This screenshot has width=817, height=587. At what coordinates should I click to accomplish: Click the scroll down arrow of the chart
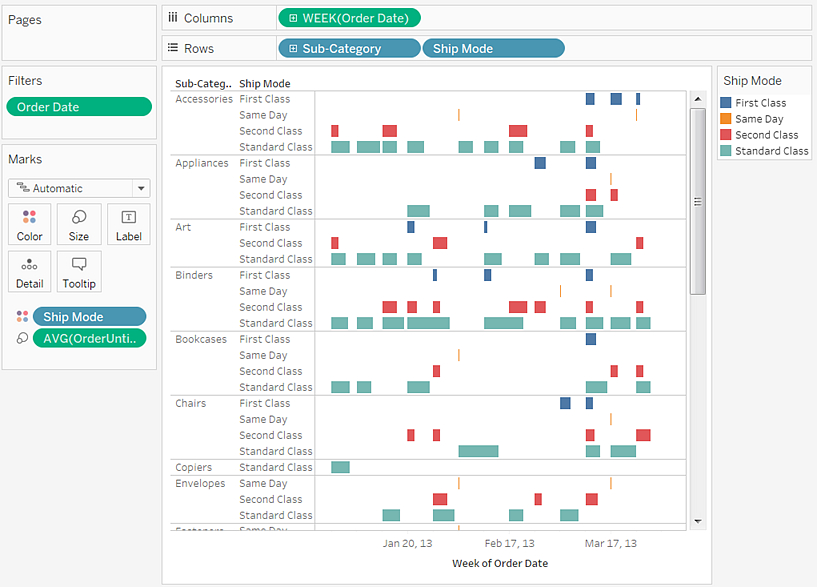click(x=698, y=521)
